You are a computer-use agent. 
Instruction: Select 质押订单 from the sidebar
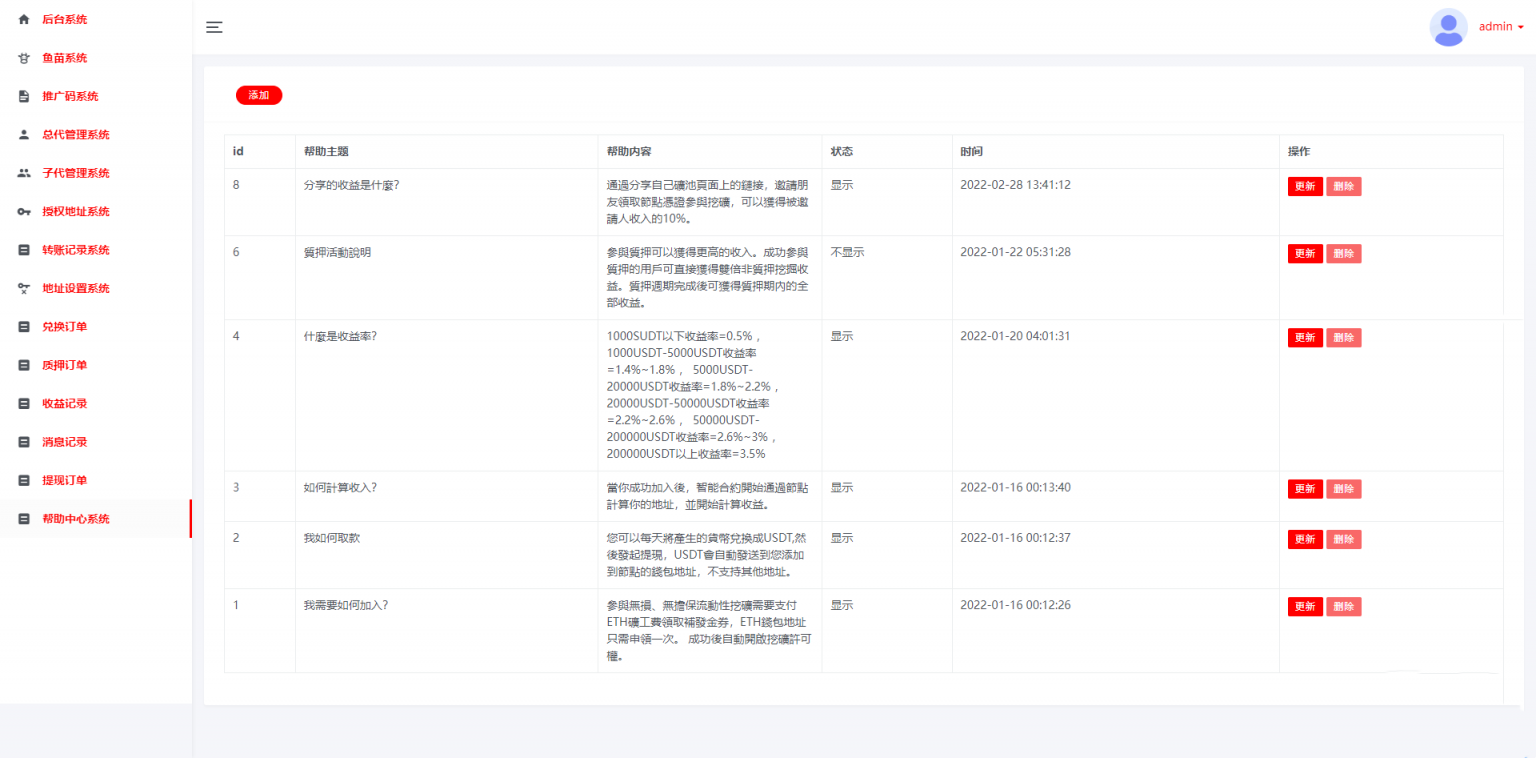(x=64, y=365)
